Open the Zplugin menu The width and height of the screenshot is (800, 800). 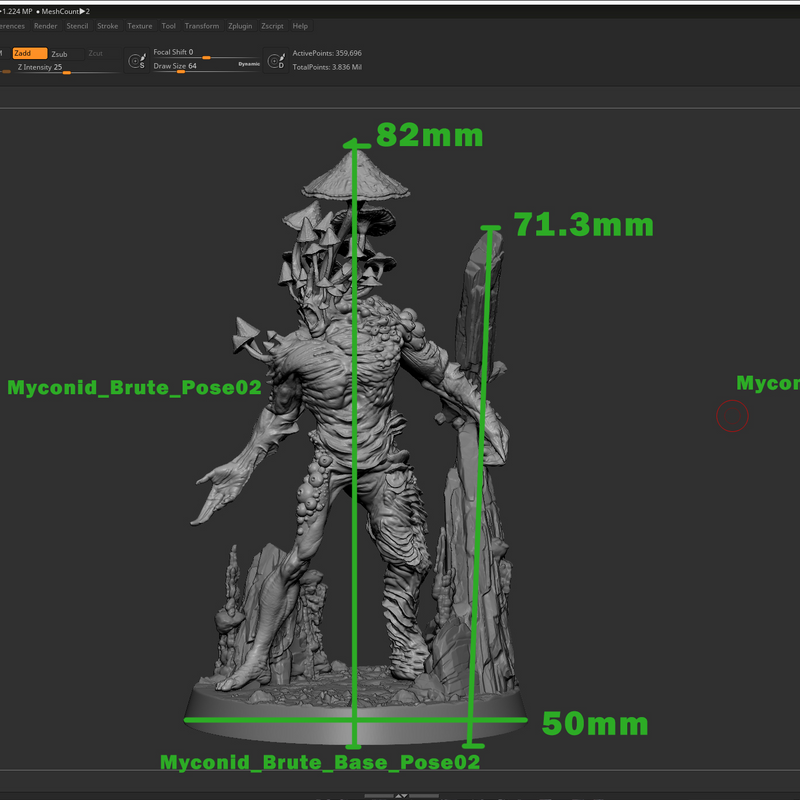(240, 26)
